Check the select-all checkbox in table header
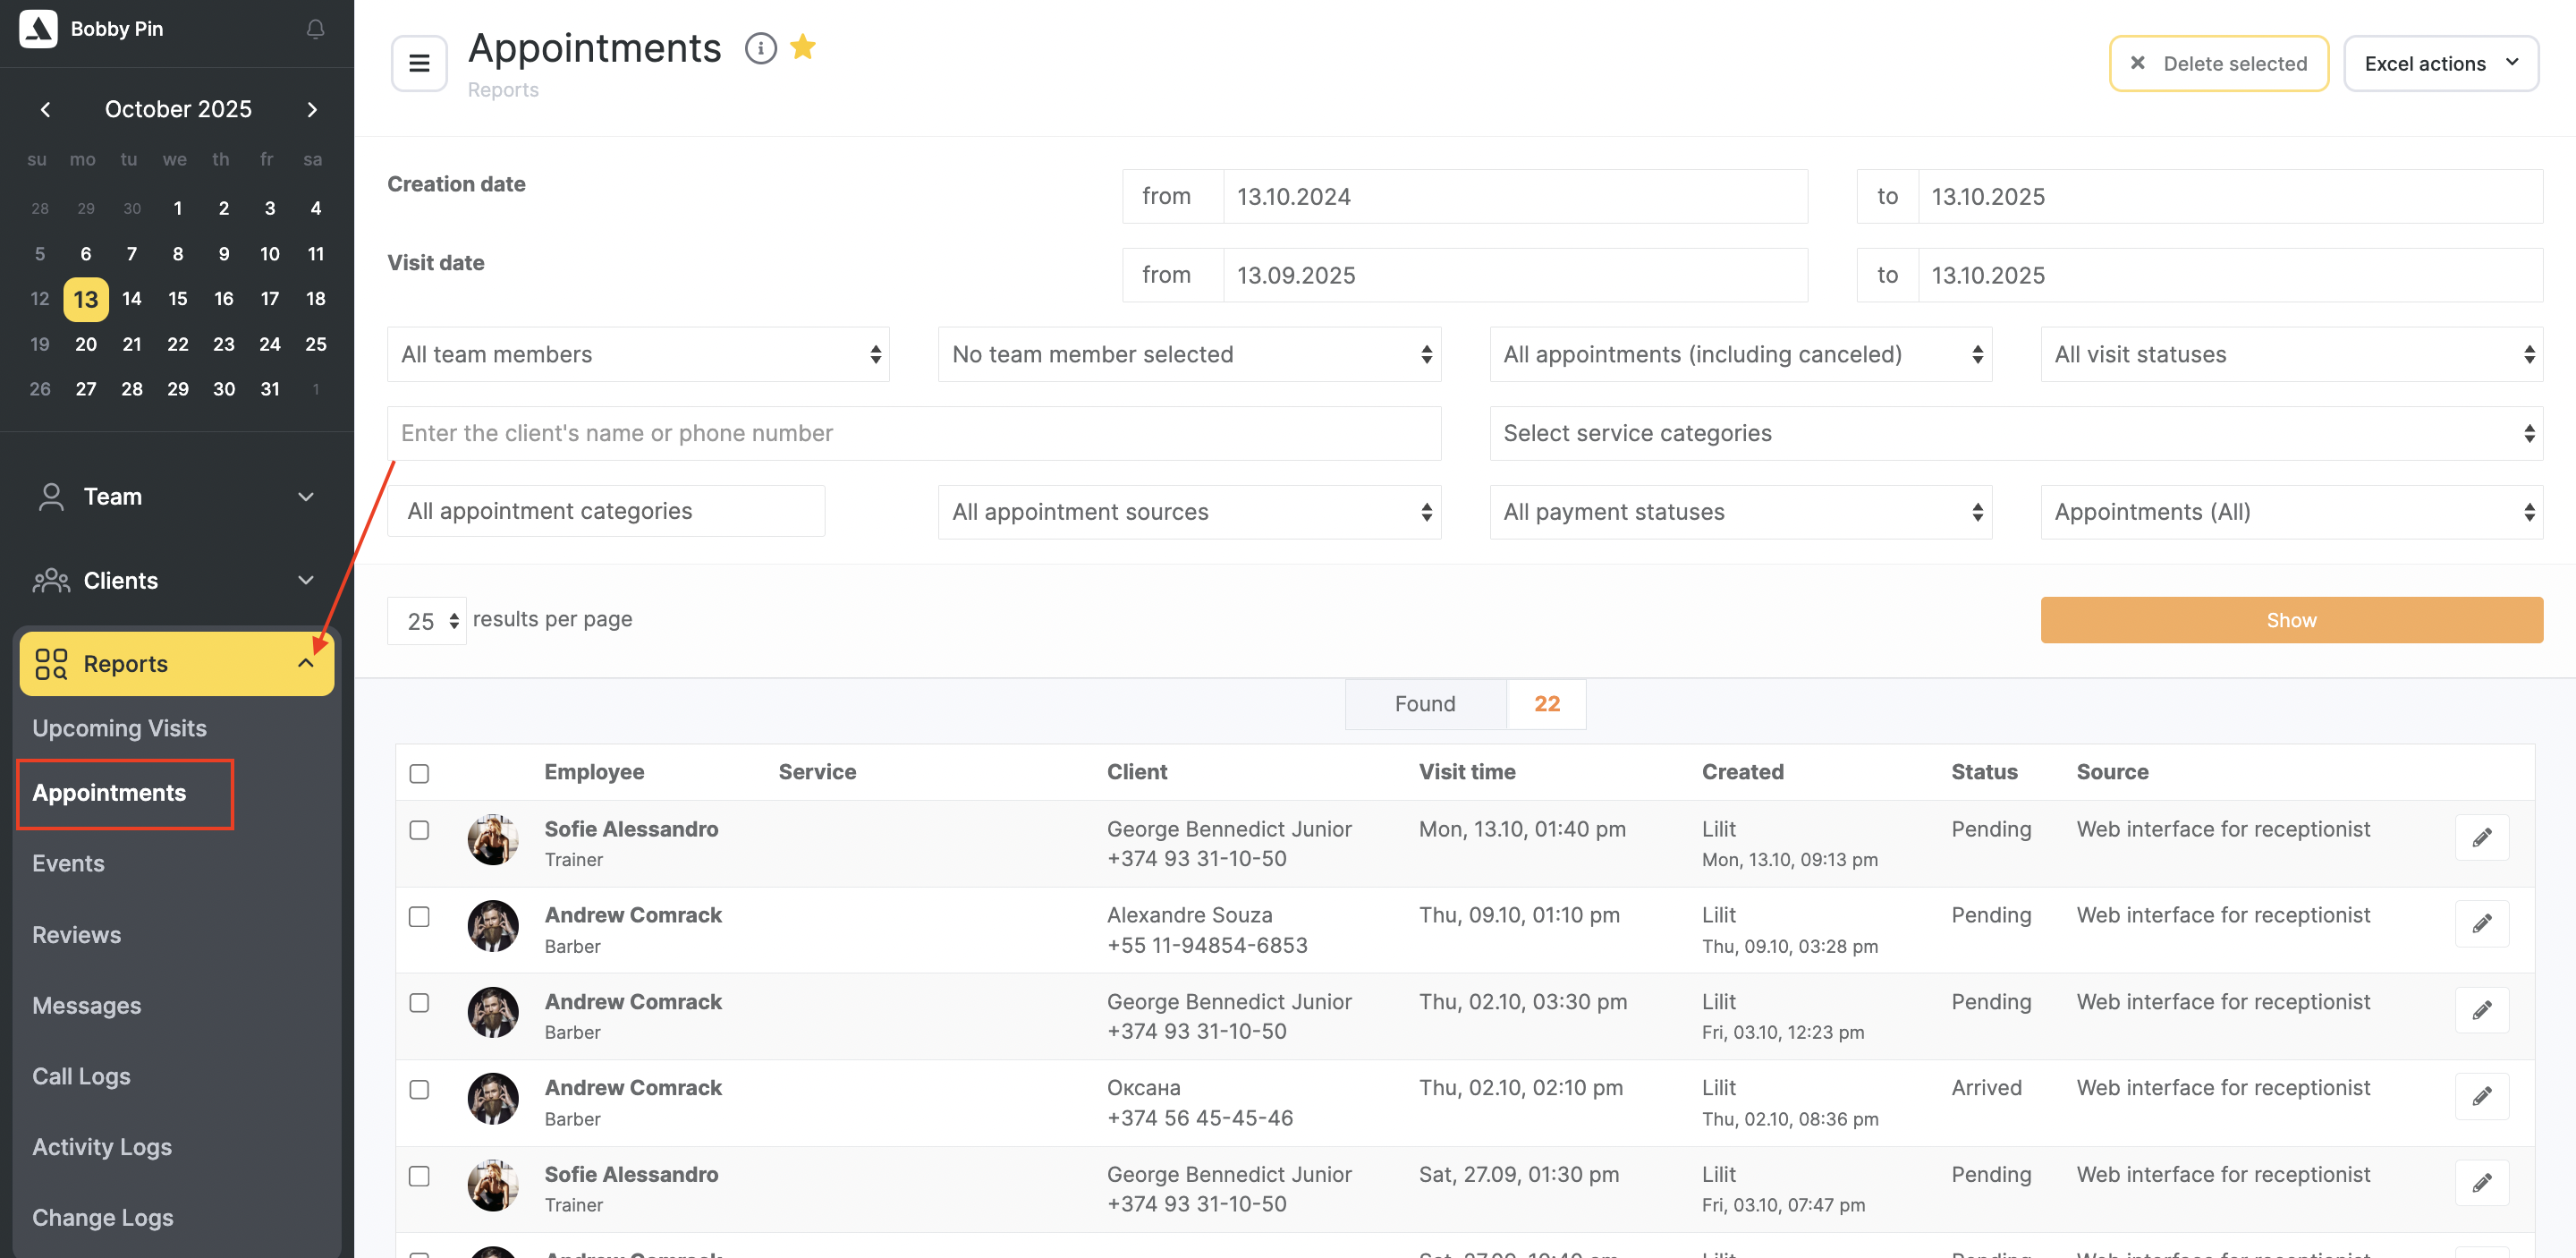The height and width of the screenshot is (1258, 2576). (x=419, y=773)
